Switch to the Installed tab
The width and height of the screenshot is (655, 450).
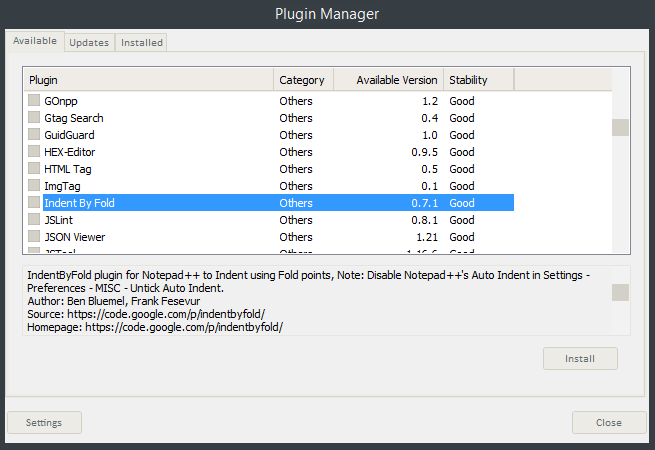(x=142, y=43)
